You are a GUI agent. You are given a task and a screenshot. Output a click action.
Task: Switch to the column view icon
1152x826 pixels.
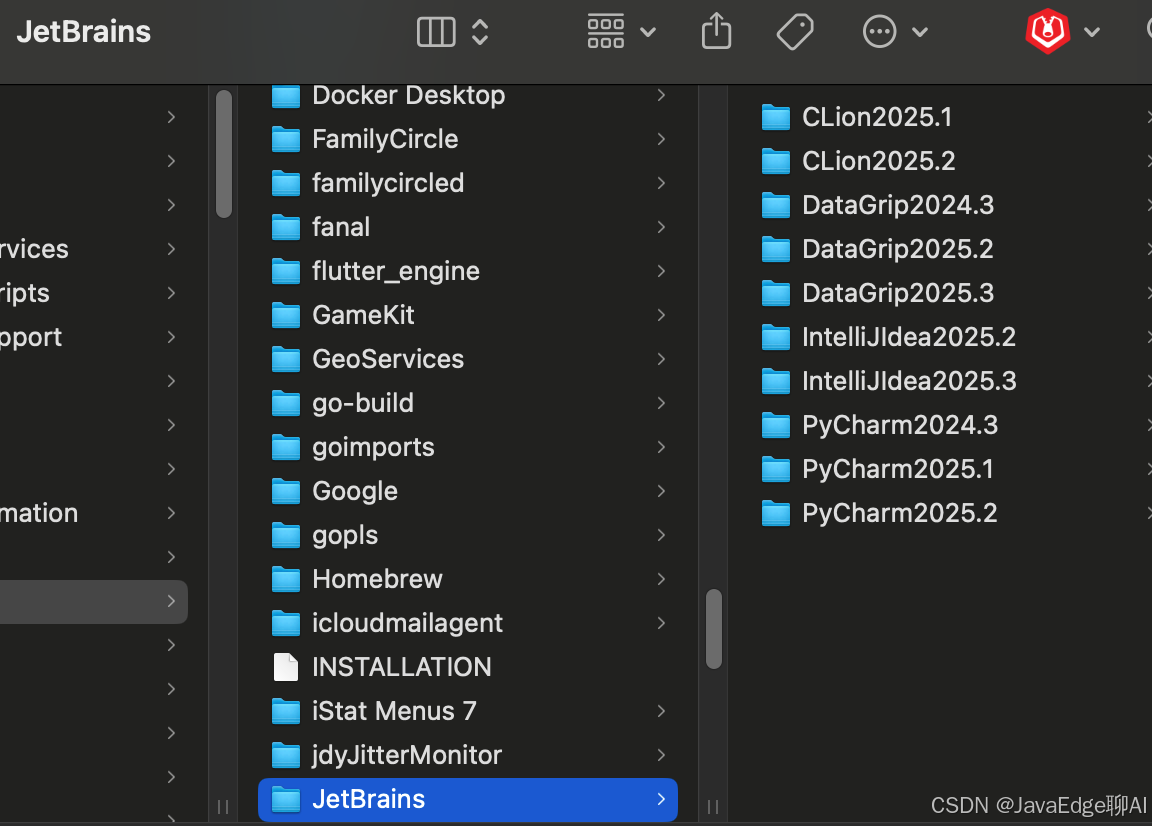pyautogui.click(x=436, y=32)
